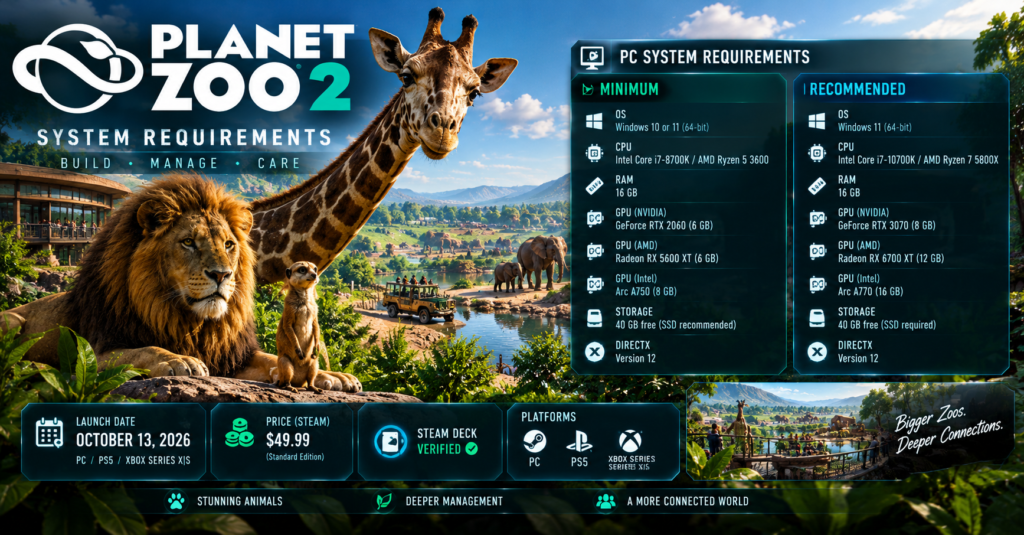Click the STEAM DECK VERIFIED label

(447, 441)
